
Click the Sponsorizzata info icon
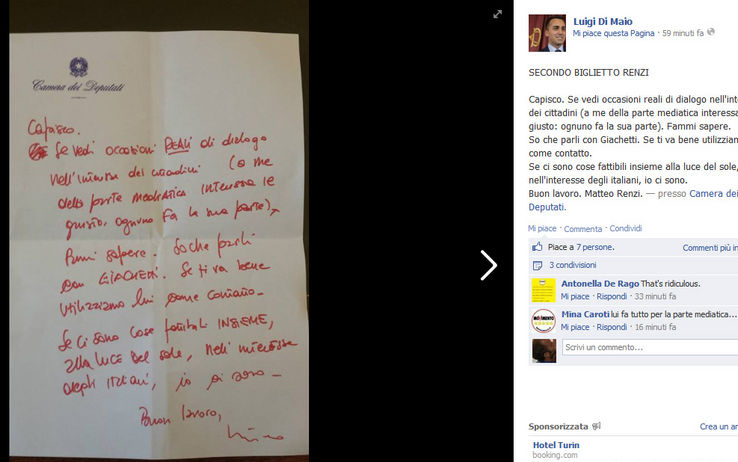pyautogui.click(x=596, y=426)
